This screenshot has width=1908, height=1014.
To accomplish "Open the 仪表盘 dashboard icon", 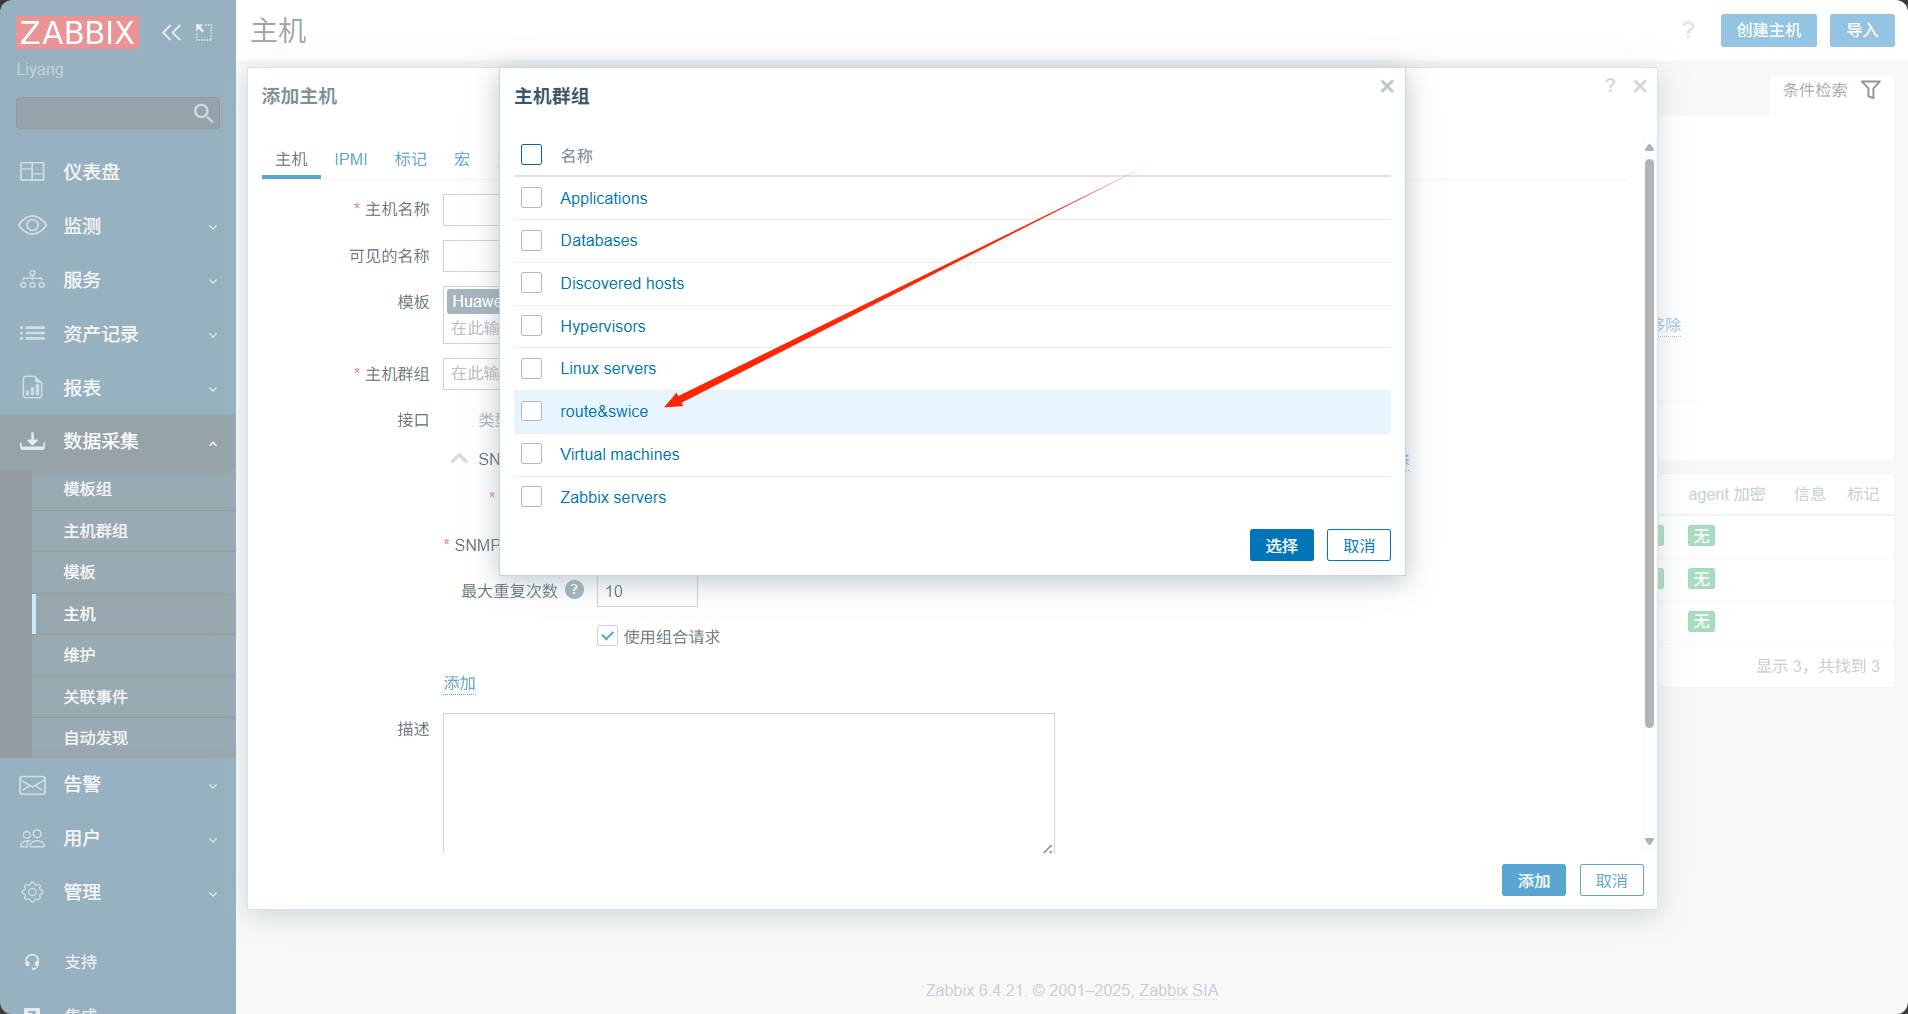I will click(x=32, y=172).
